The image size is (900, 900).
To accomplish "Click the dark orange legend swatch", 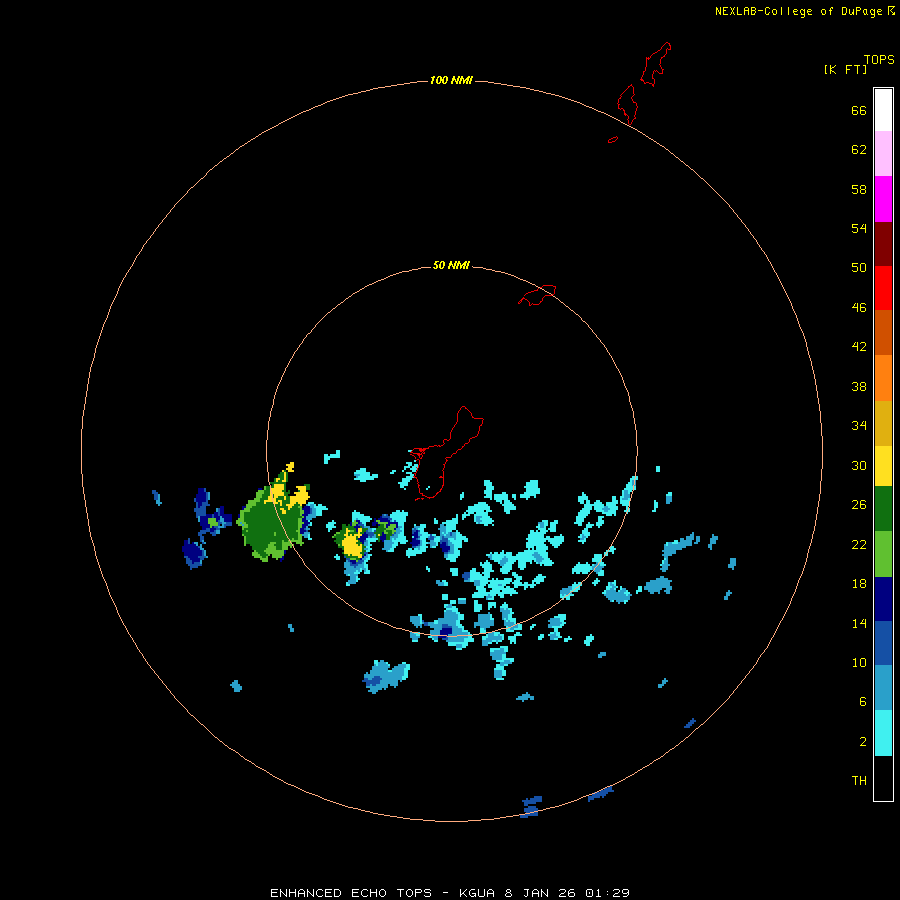I will (883, 332).
